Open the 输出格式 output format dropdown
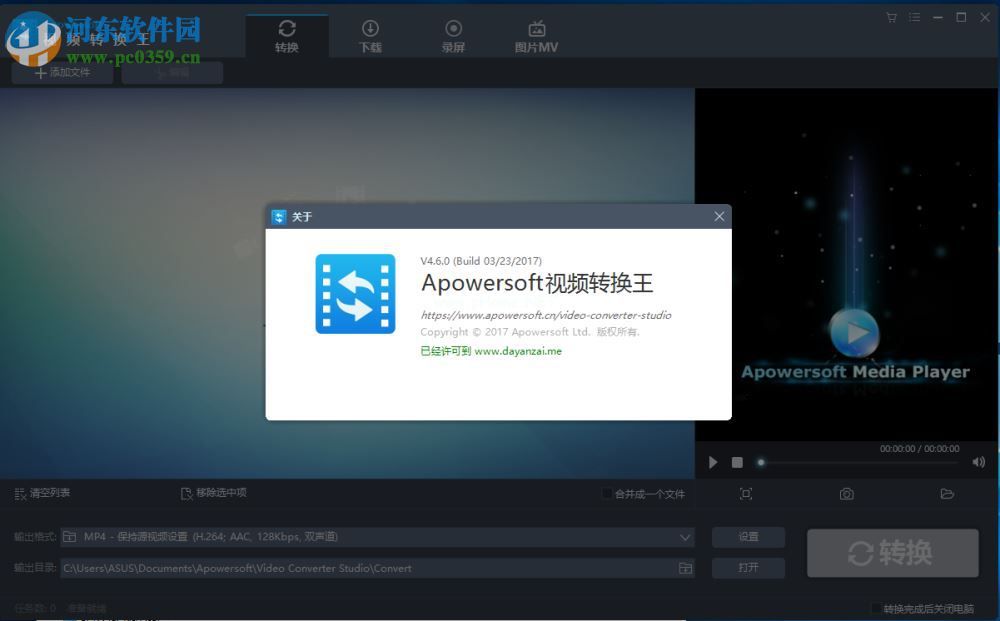Viewport: 1000px width, 621px height. click(686, 536)
